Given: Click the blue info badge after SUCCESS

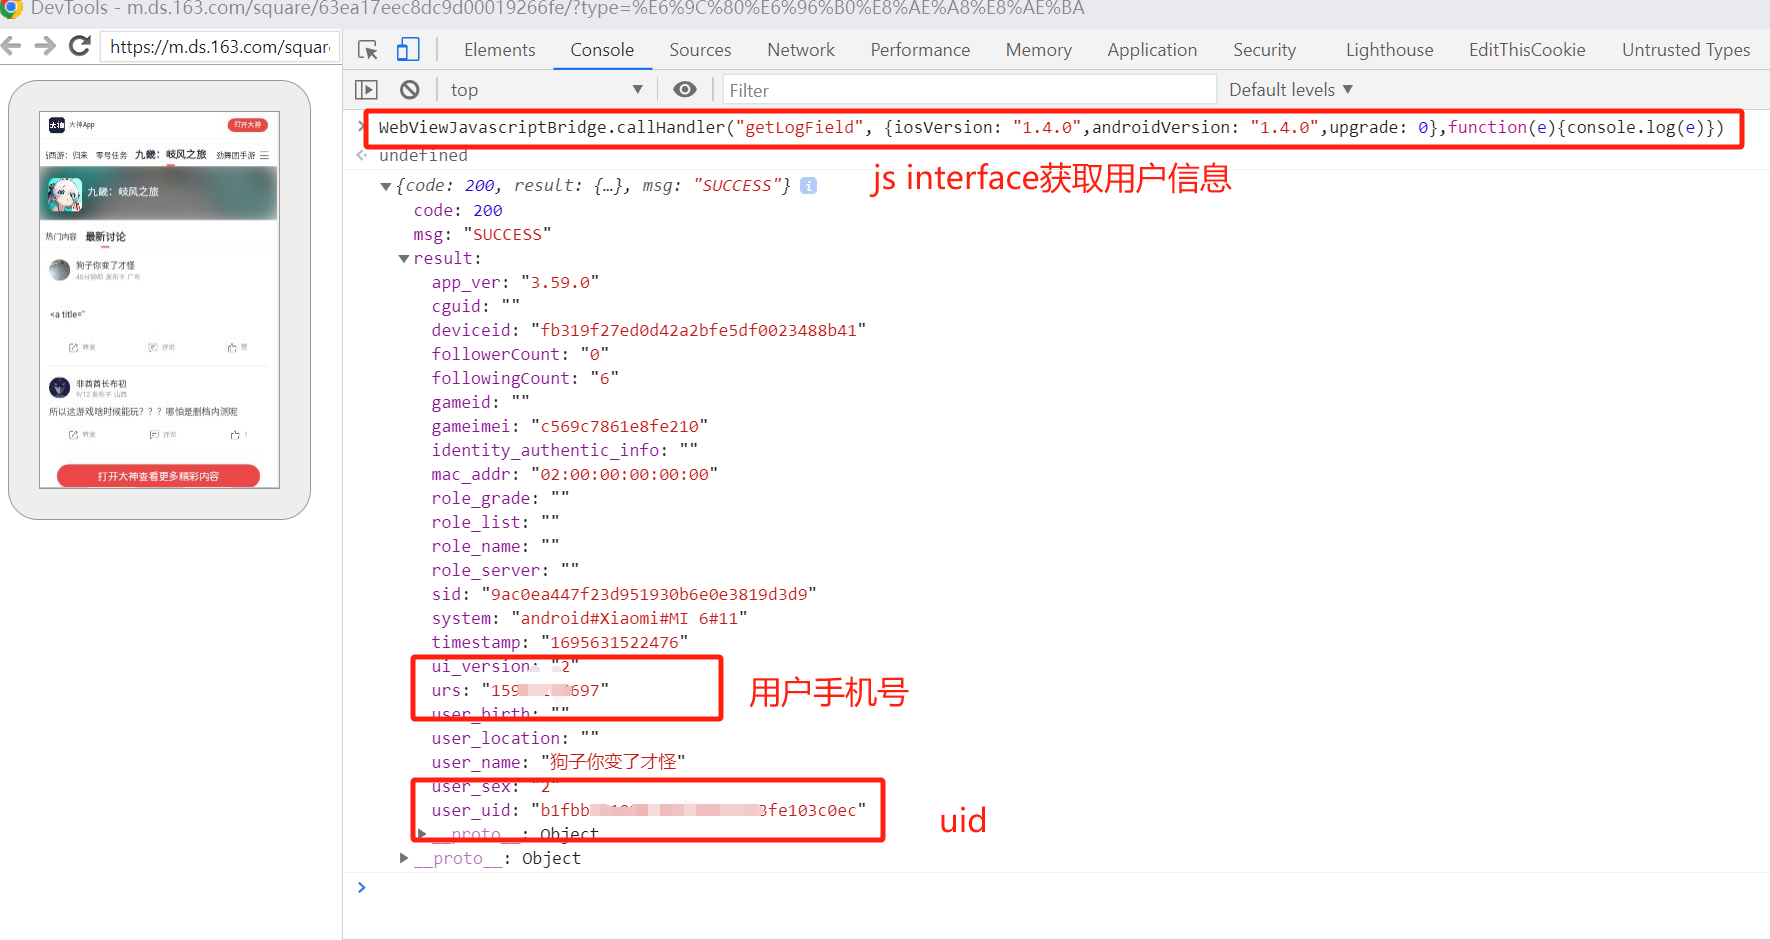Looking at the screenshot, I should [809, 186].
